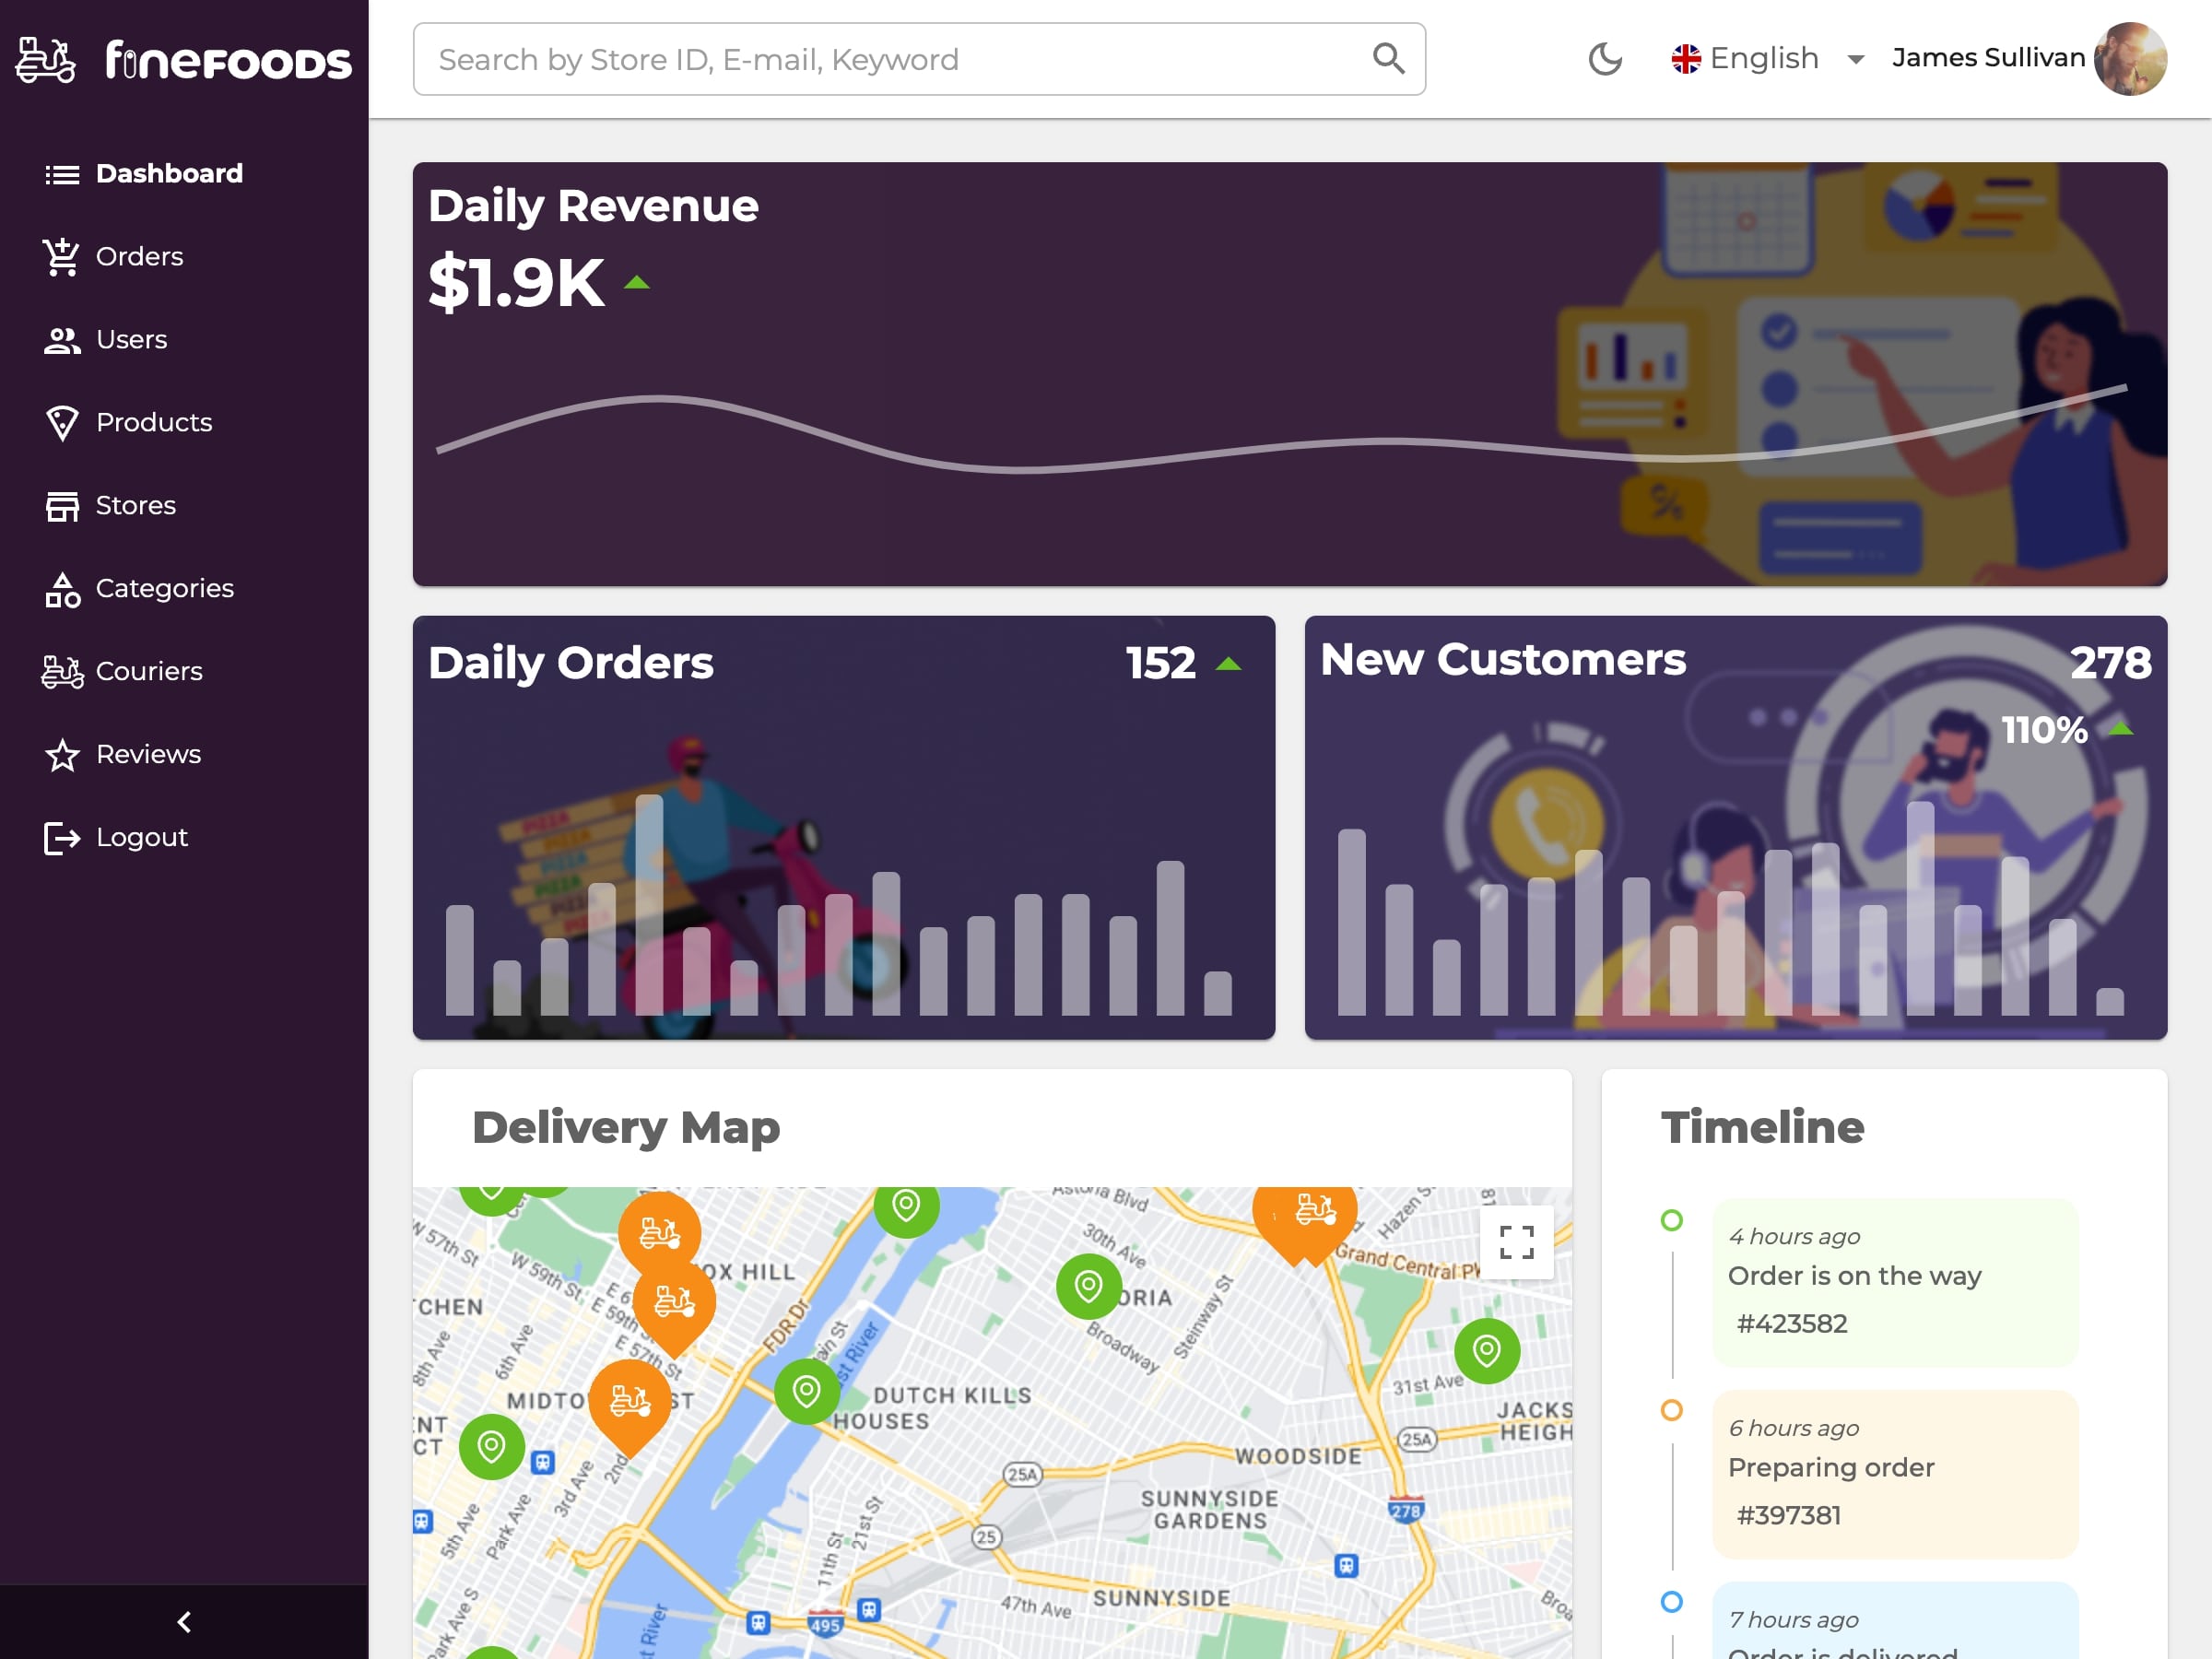Collapse the sidebar with bottom chevron
Image resolution: width=2212 pixels, height=1659 pixels.
184,1621
